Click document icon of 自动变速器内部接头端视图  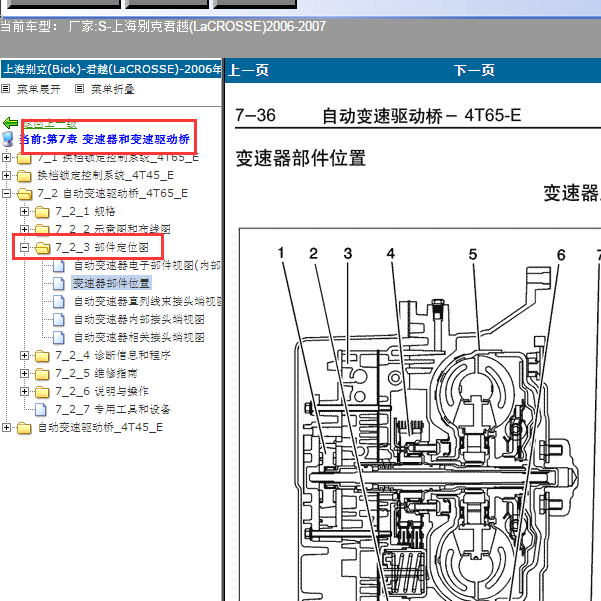(x=59, y=320)
